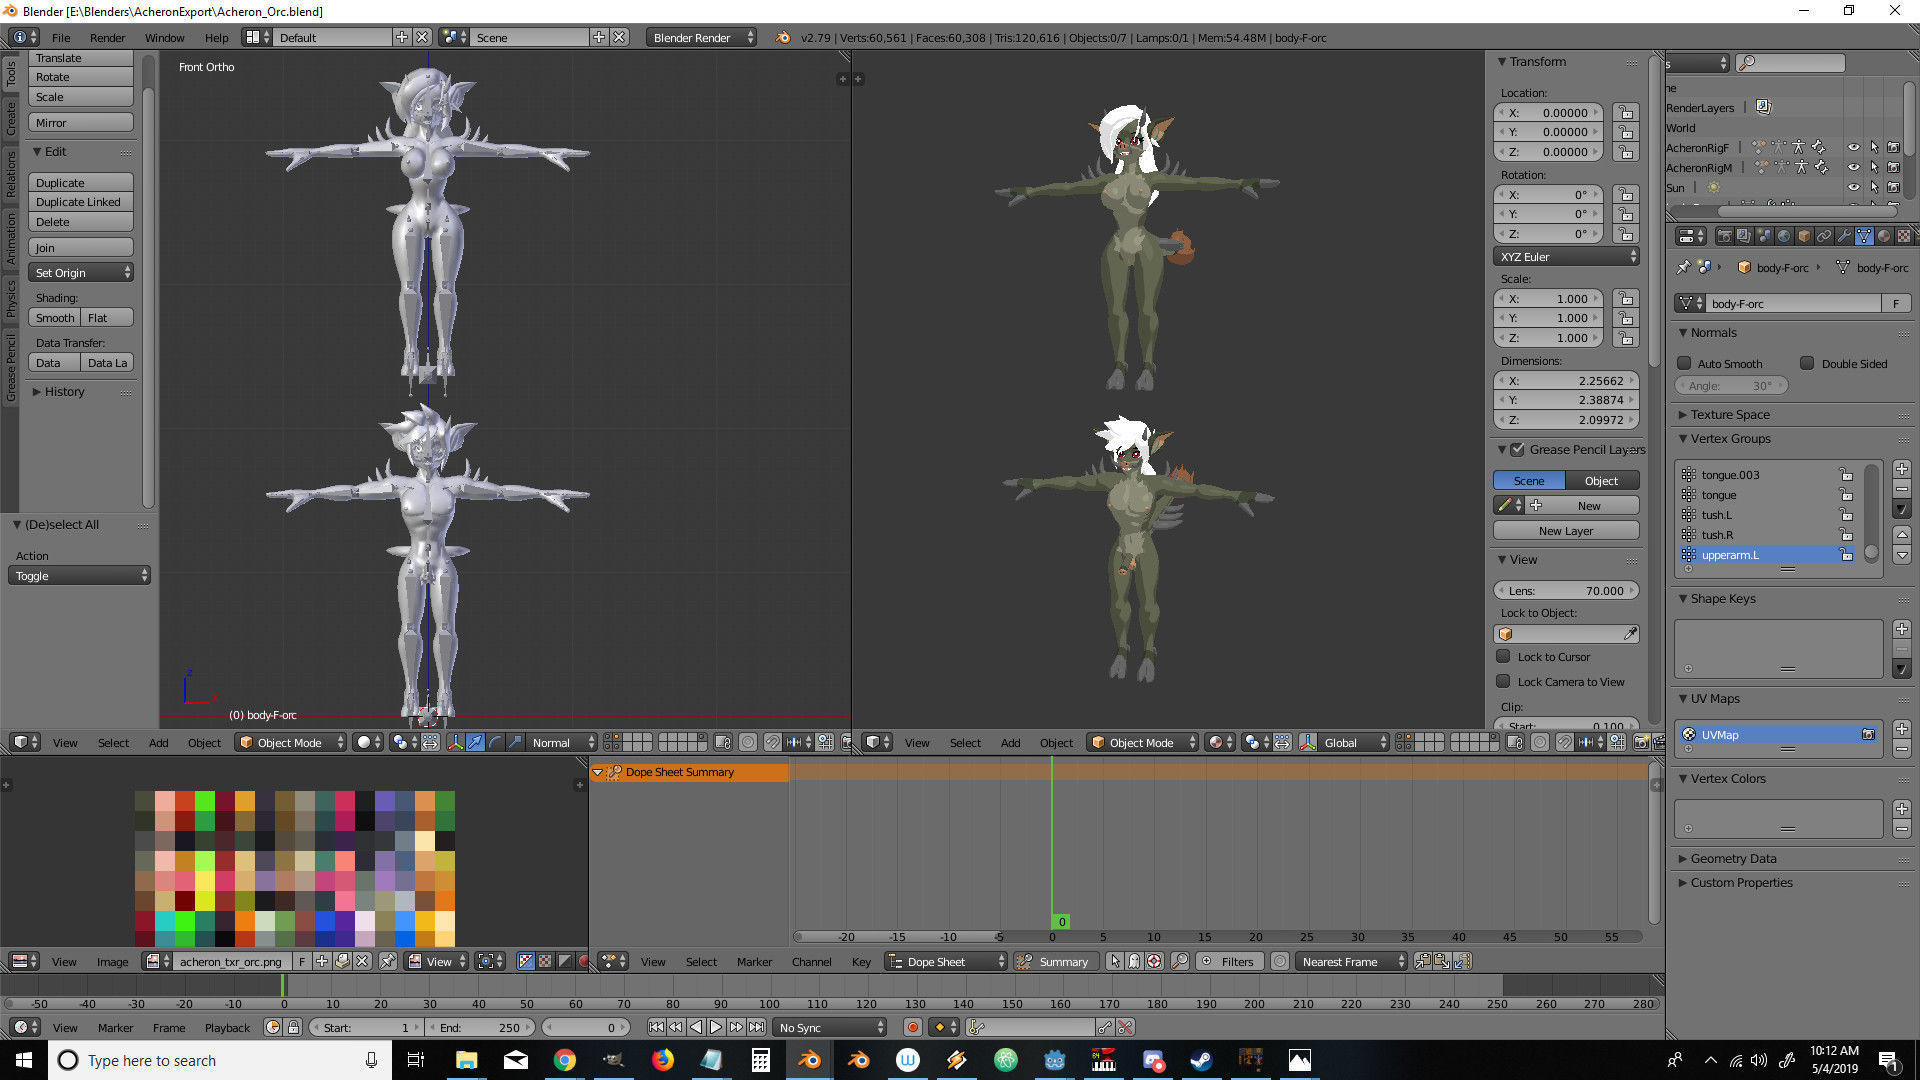The height and width of the screenshot is (1080, 1920).
Task: Click the Mirror button
Action: tap(81, 123)
